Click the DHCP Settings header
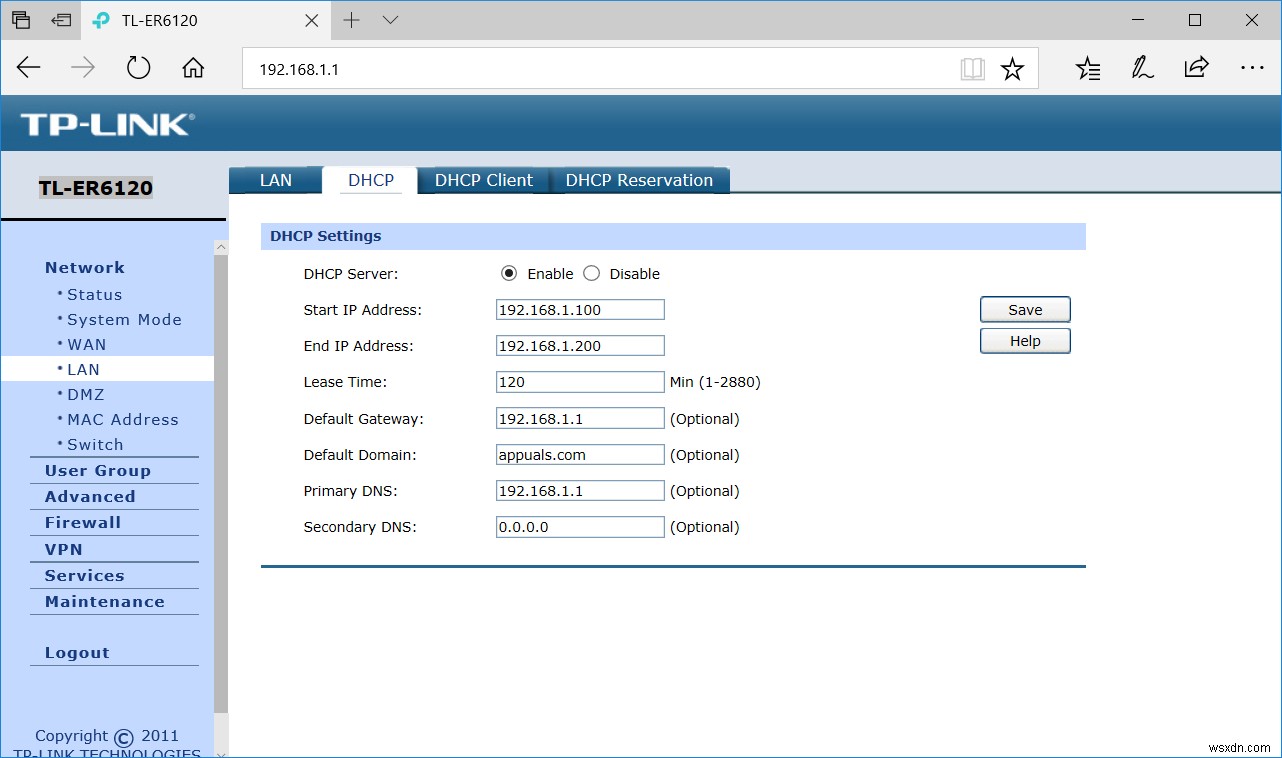 [326, 236]
